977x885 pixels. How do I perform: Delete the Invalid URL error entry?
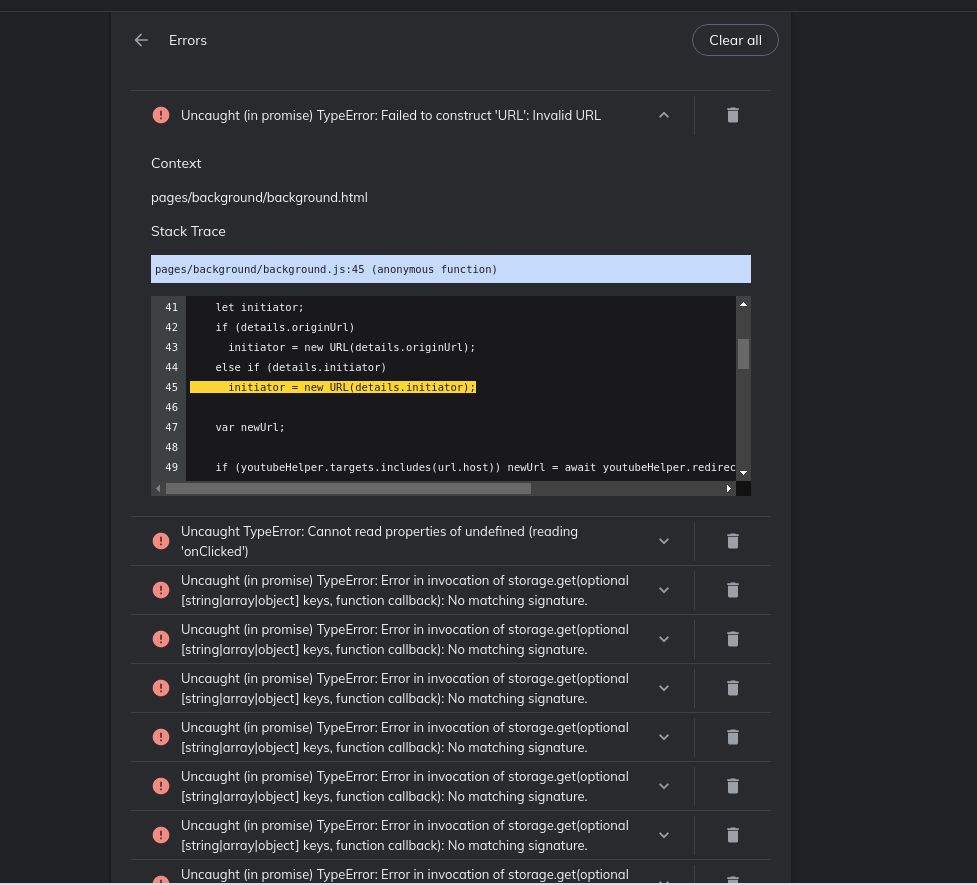coord(733,115)
